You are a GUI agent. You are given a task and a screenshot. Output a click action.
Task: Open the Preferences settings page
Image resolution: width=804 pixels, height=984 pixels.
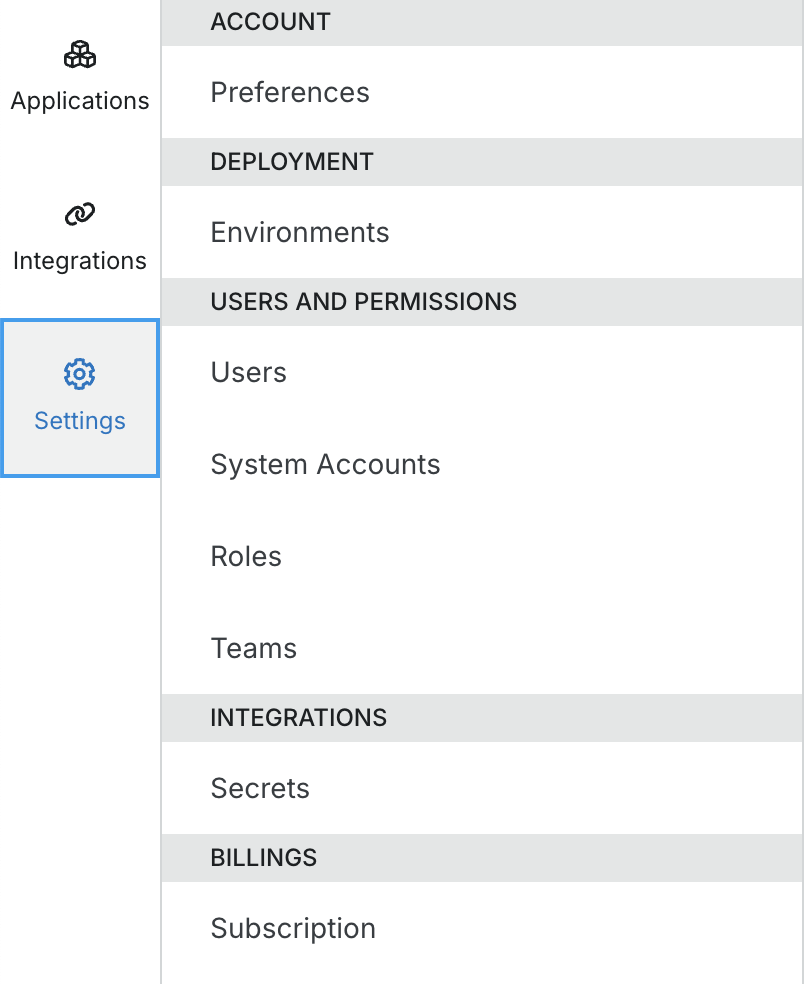pyautogui.click(x=289, y=92)
